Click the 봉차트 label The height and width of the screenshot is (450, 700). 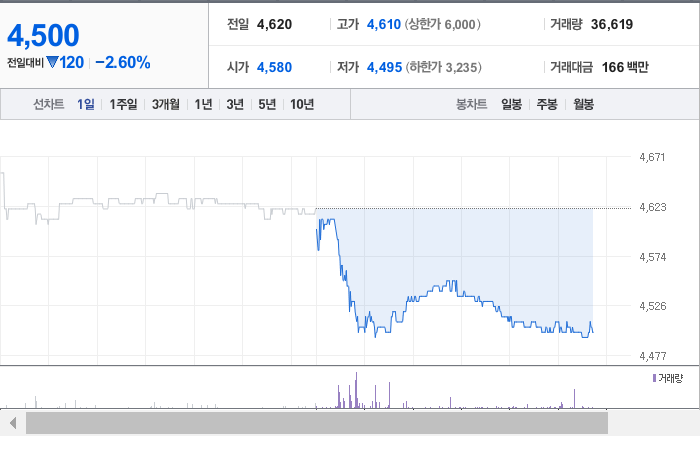point(471,104)
